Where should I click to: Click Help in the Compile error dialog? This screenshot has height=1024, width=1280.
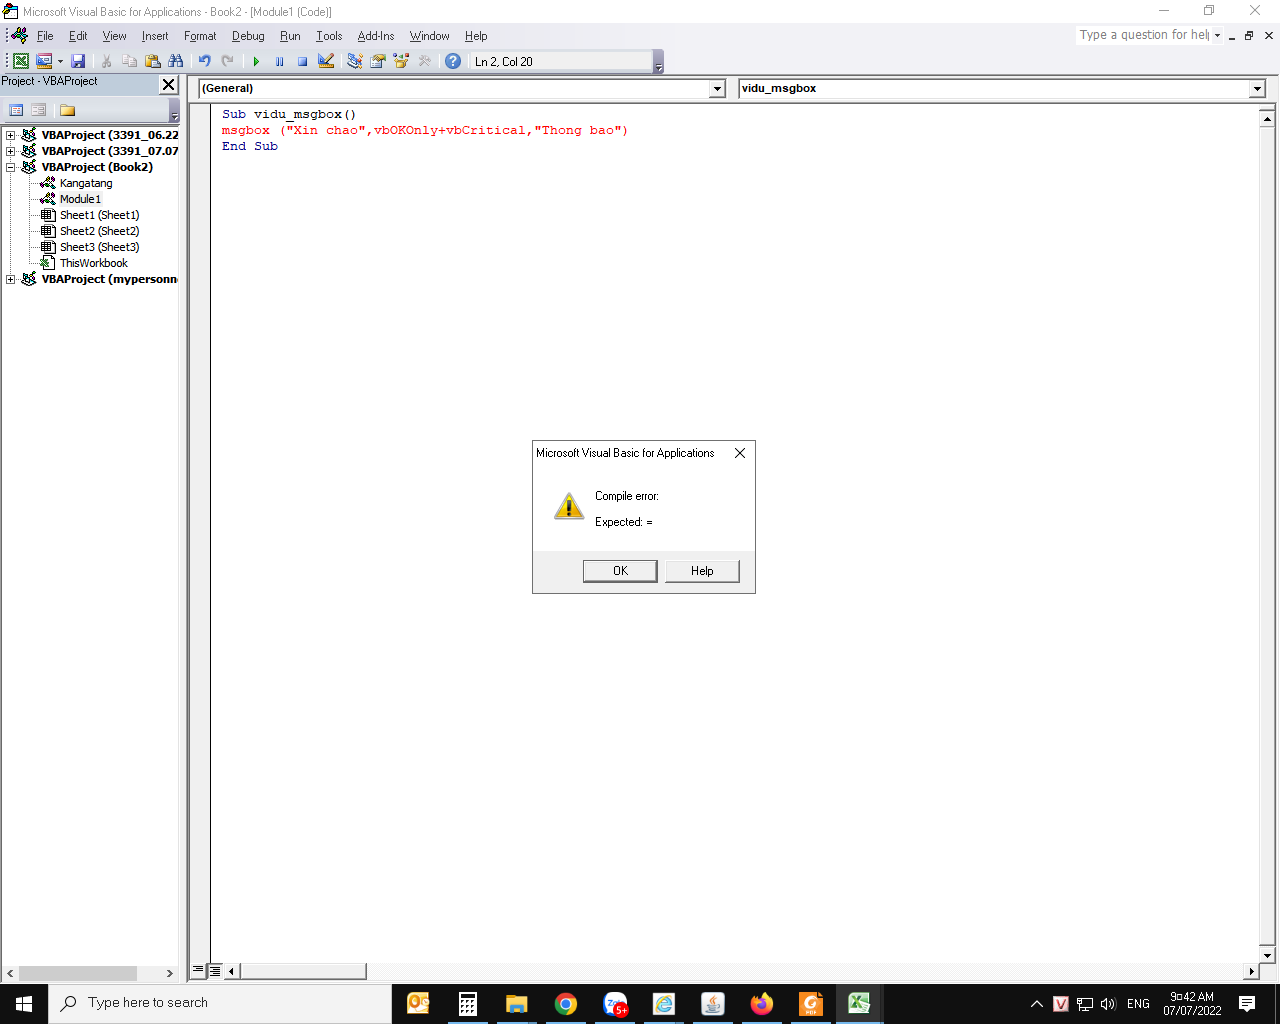coord(702,571)
